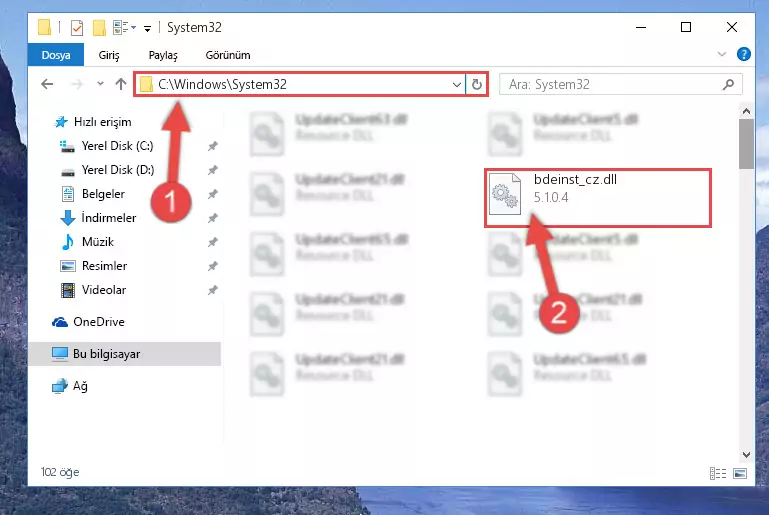Click the 5.1.0.4 version text

[551, 198]
